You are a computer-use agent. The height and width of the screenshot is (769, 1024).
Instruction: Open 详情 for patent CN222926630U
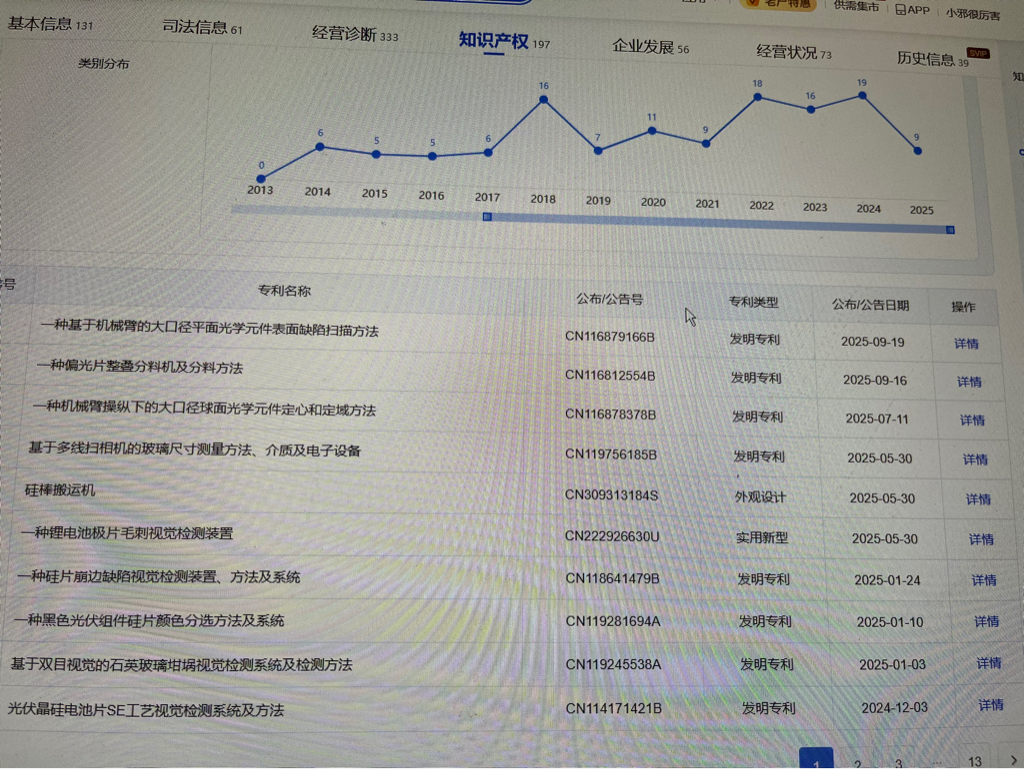981,539
